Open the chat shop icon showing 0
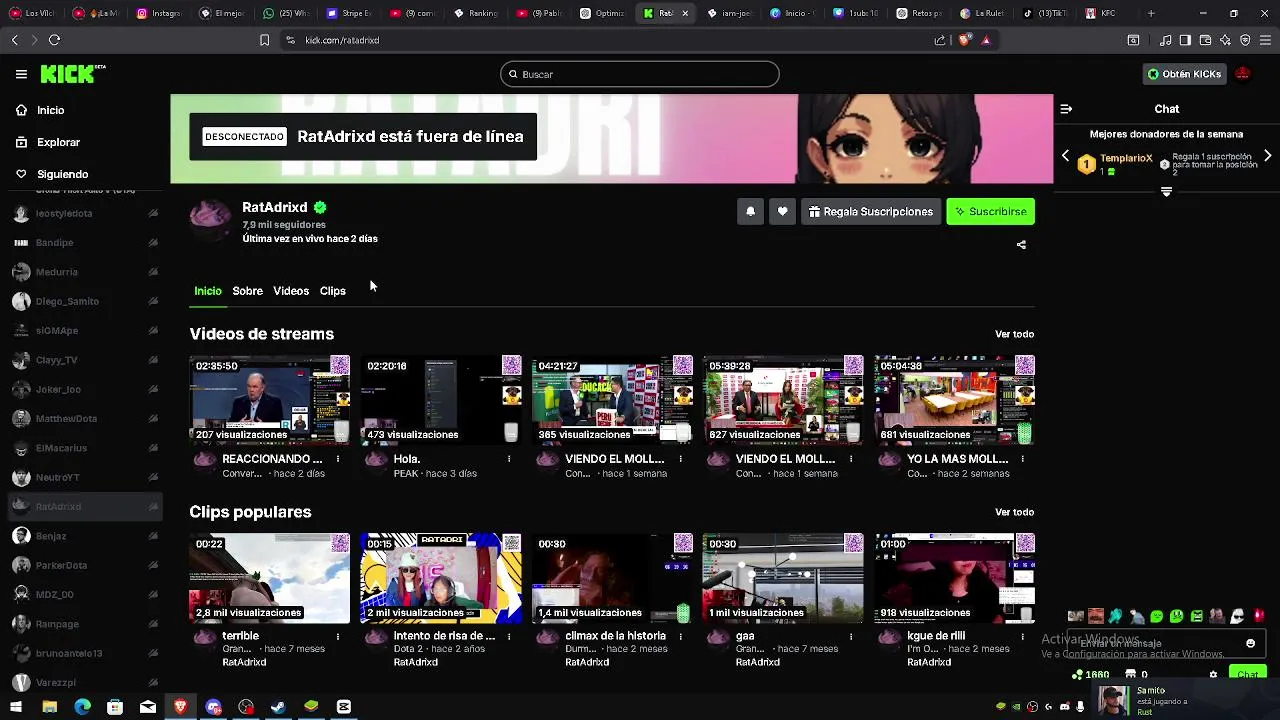 click(x=1130, y=675)
